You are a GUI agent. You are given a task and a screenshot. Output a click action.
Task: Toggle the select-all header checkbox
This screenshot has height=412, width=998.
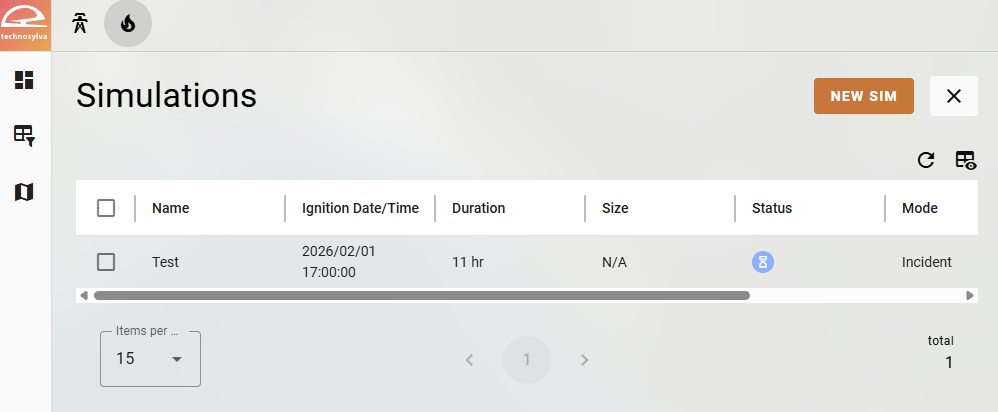pos(106,208)
